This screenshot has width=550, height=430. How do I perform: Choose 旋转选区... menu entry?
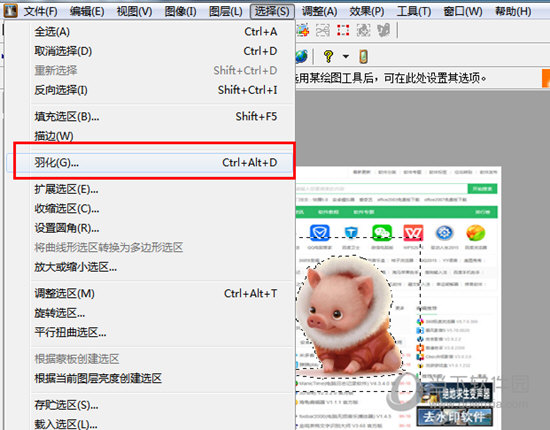click(x=150, y=313)
